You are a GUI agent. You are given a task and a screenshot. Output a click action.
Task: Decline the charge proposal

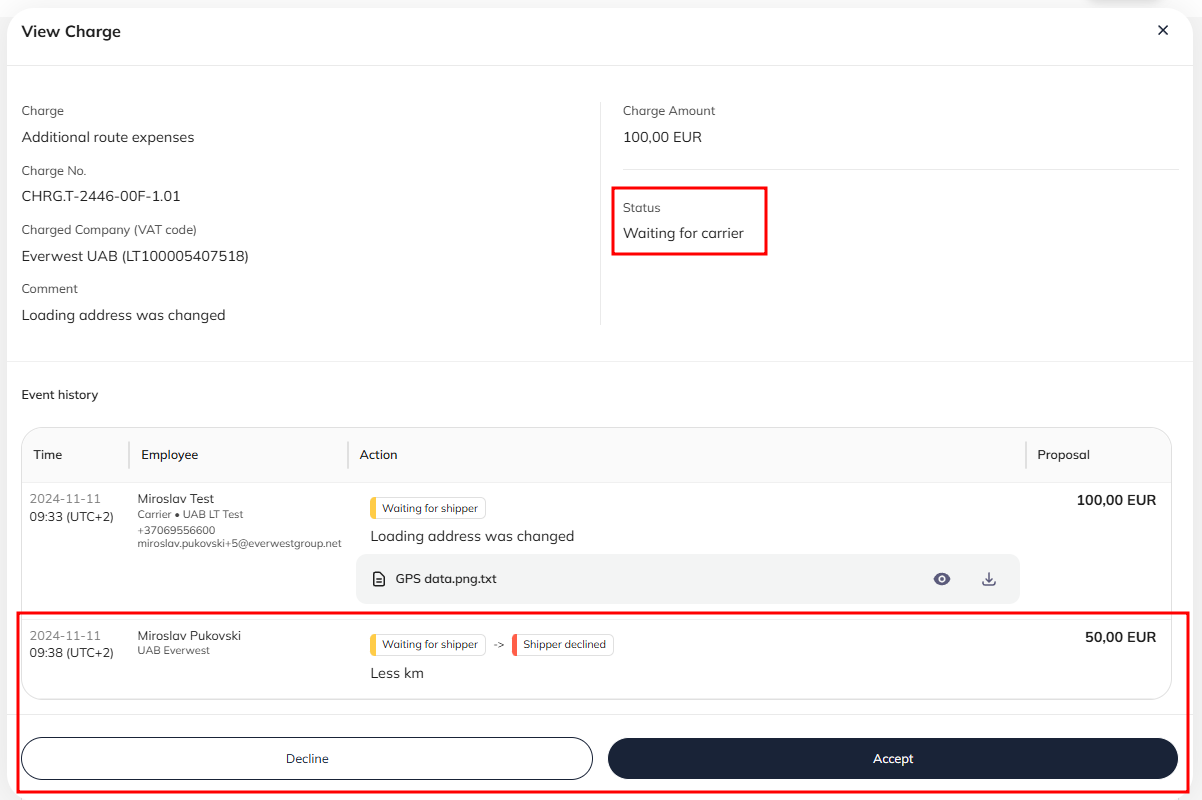[x=307, y=758]
